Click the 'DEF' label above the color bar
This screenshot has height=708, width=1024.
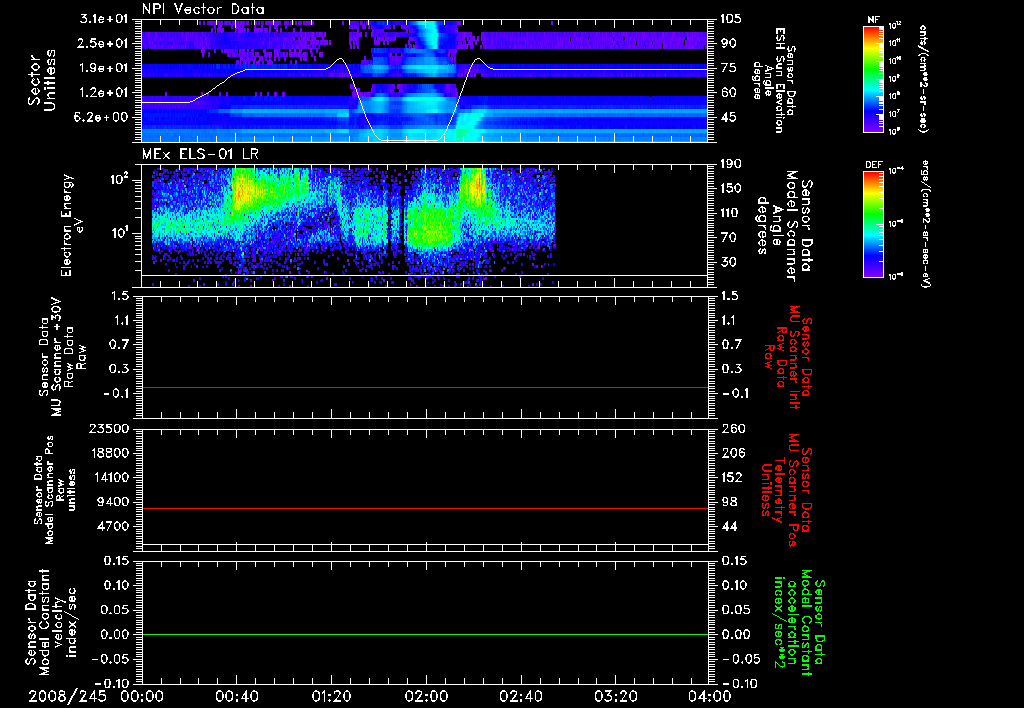coord(873,165)
